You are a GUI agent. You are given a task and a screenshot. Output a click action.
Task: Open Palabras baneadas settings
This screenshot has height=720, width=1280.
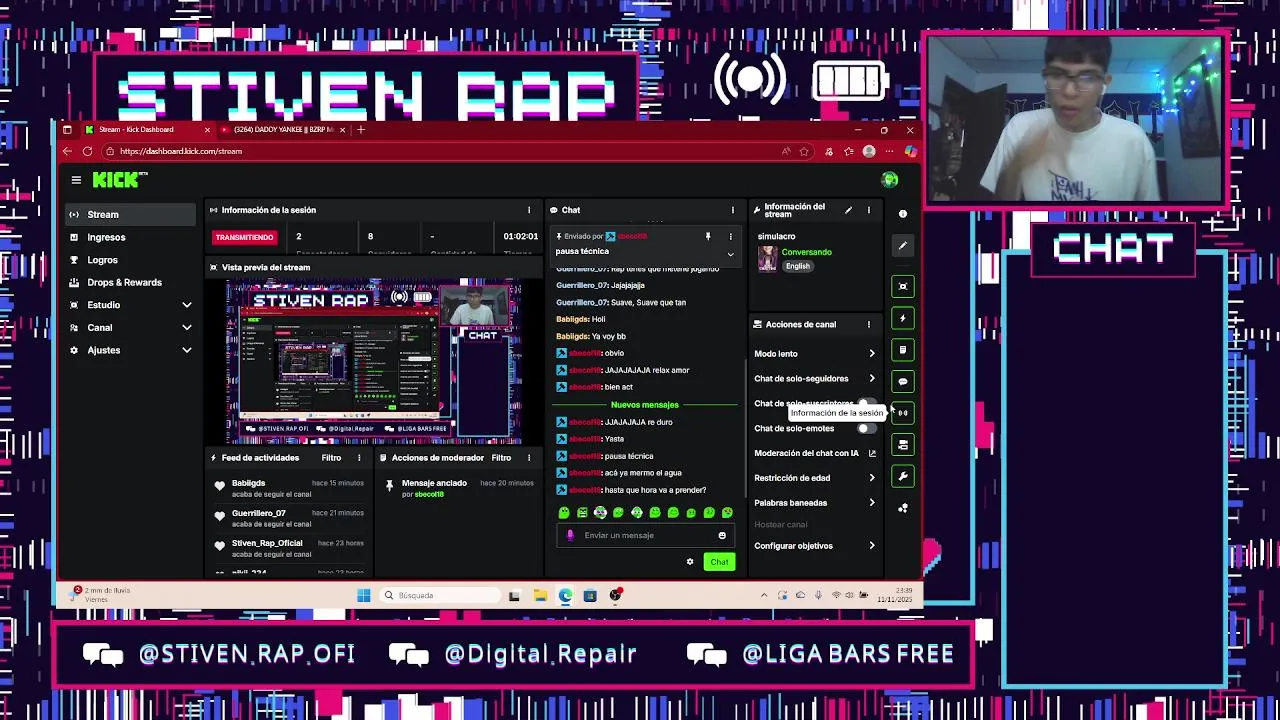pos(815,503)
